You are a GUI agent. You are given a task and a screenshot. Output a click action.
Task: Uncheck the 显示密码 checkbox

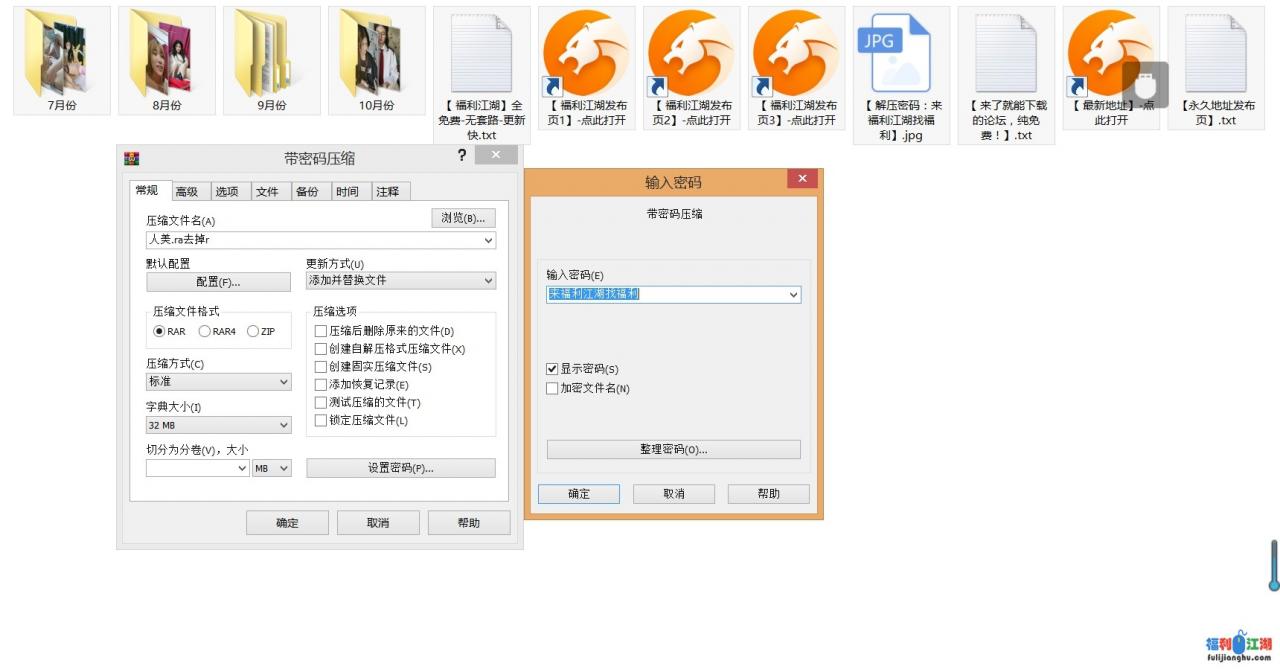pyautogui.click(x=552, y=370)
